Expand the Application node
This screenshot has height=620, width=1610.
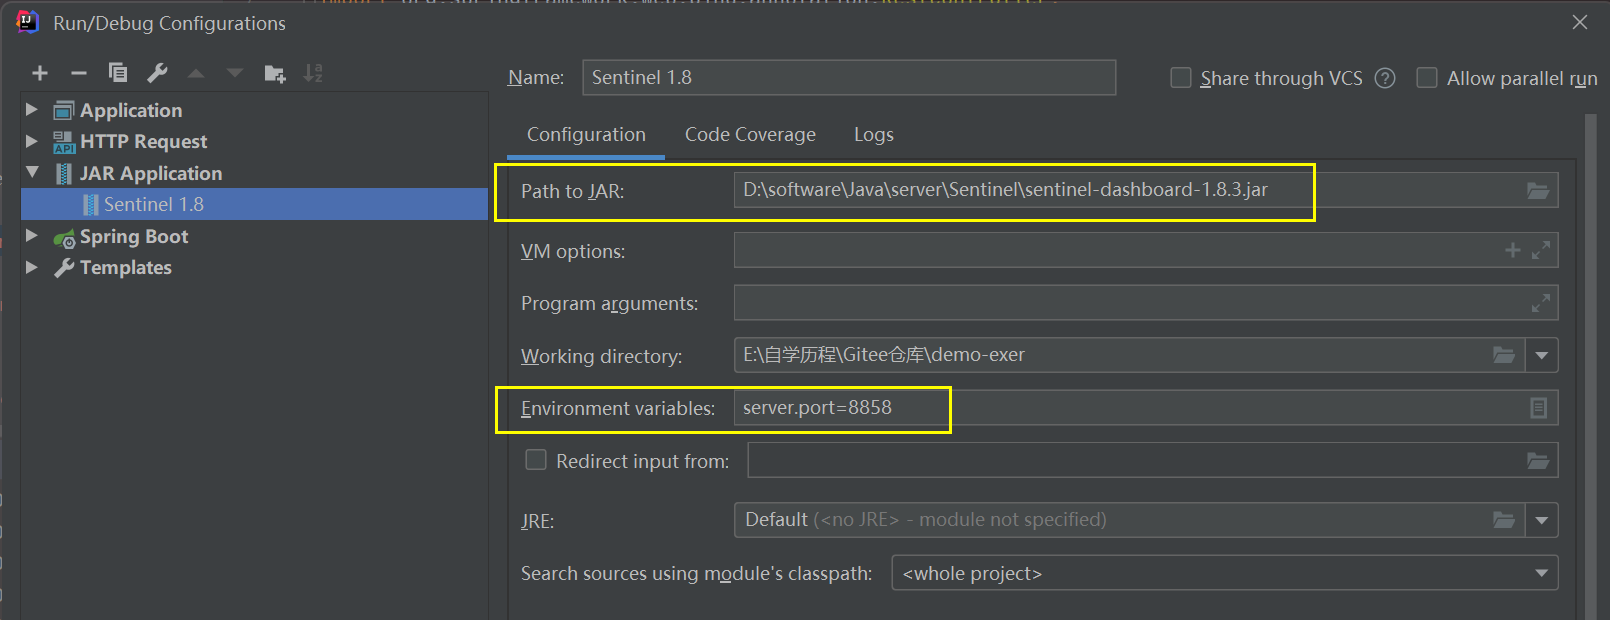click(32, 109)
